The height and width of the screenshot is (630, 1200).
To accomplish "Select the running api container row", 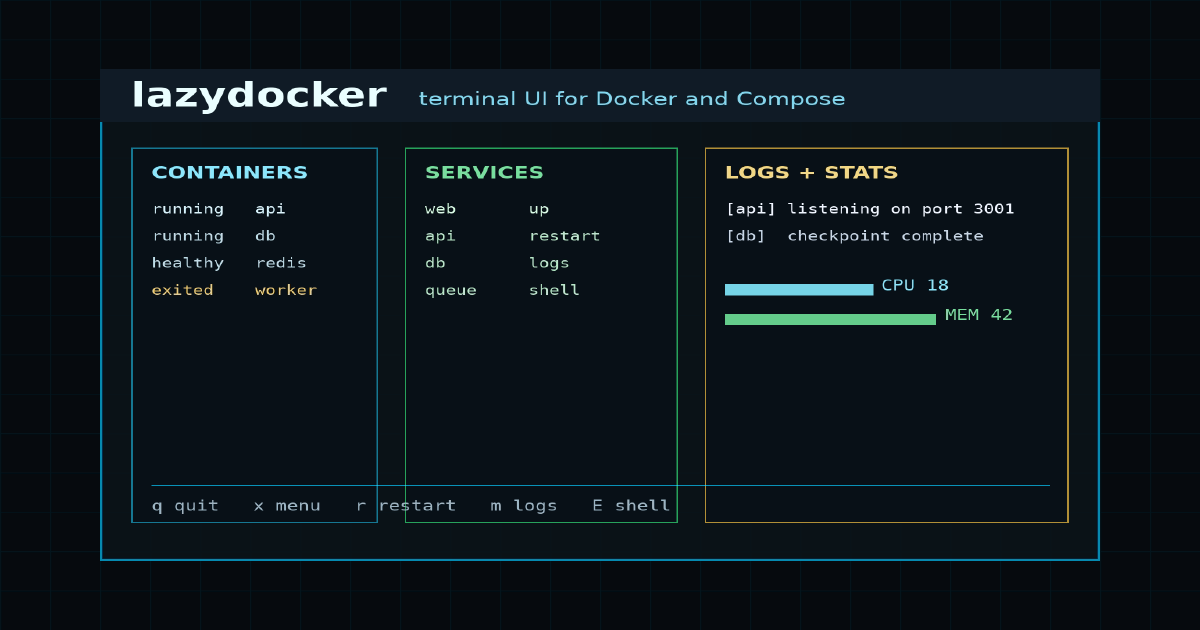I will point(219,209).
